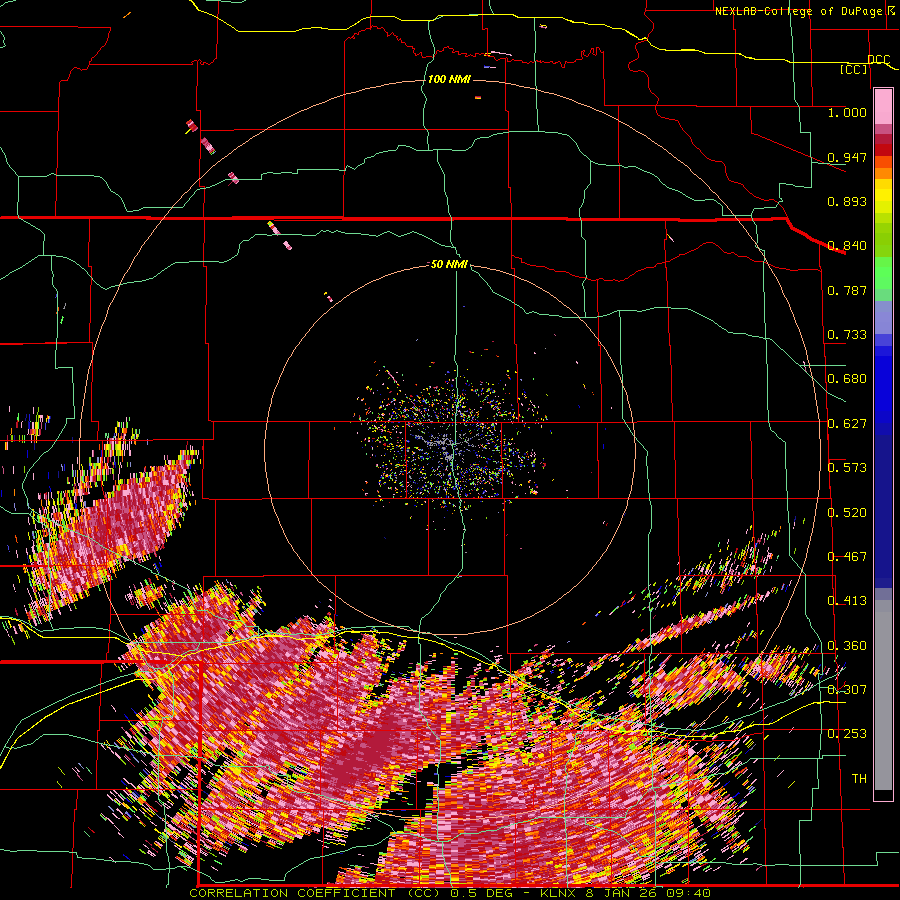The width and height of the screenshot is (900, 900).
Task: Click the CORRELATION COEFFICIENT (CC) caption text
Action: point(315,893)
